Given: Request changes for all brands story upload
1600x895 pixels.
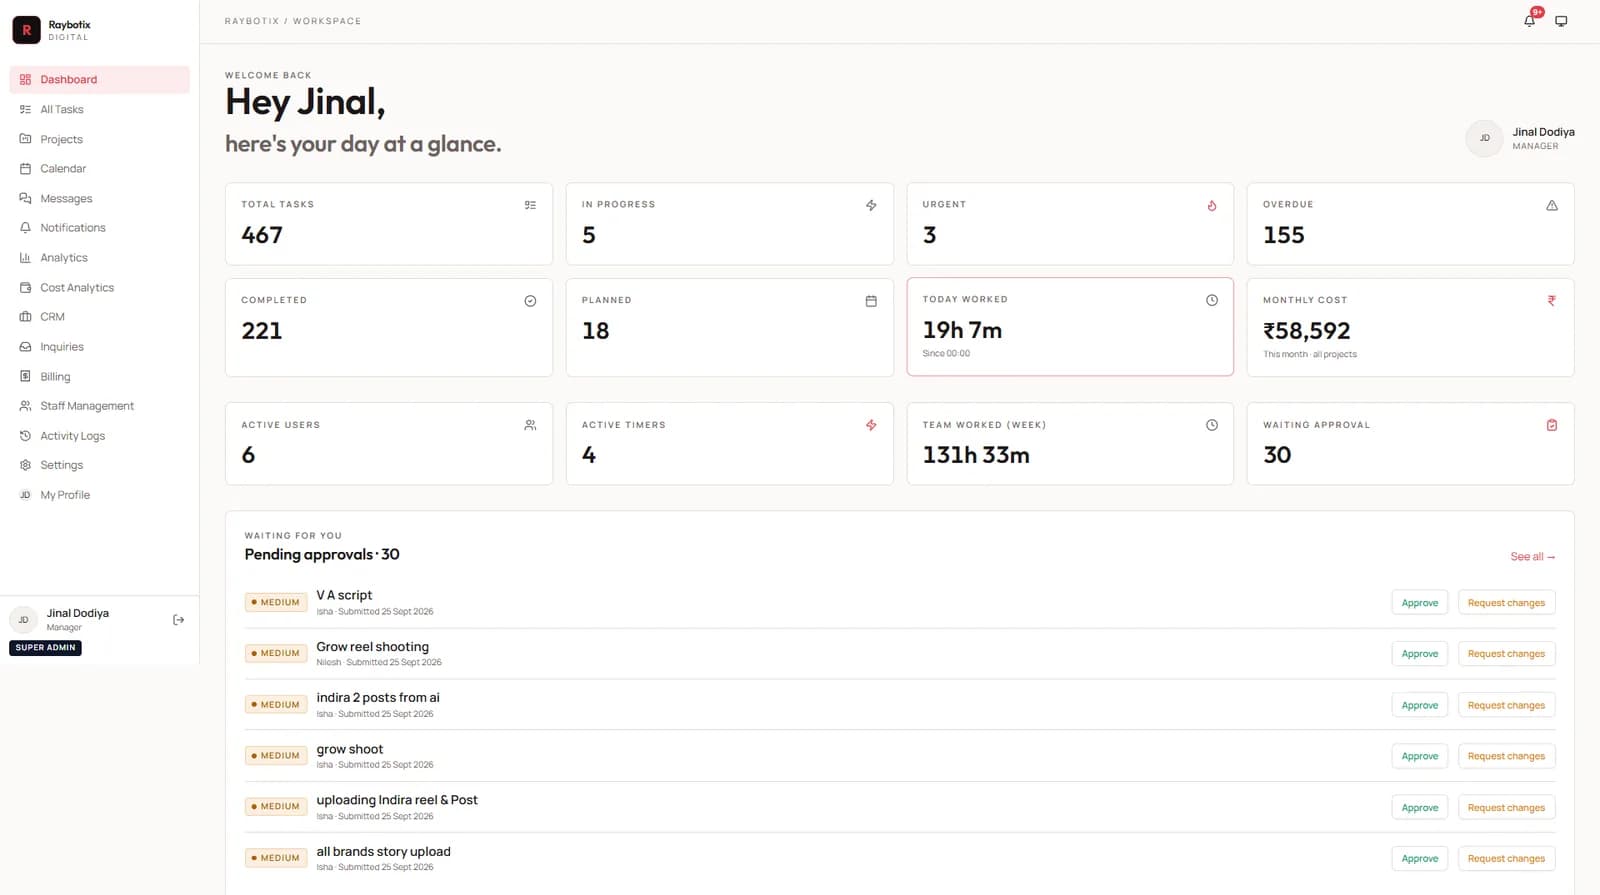Looking at the screenshot, I should [x=1506, y=859].
